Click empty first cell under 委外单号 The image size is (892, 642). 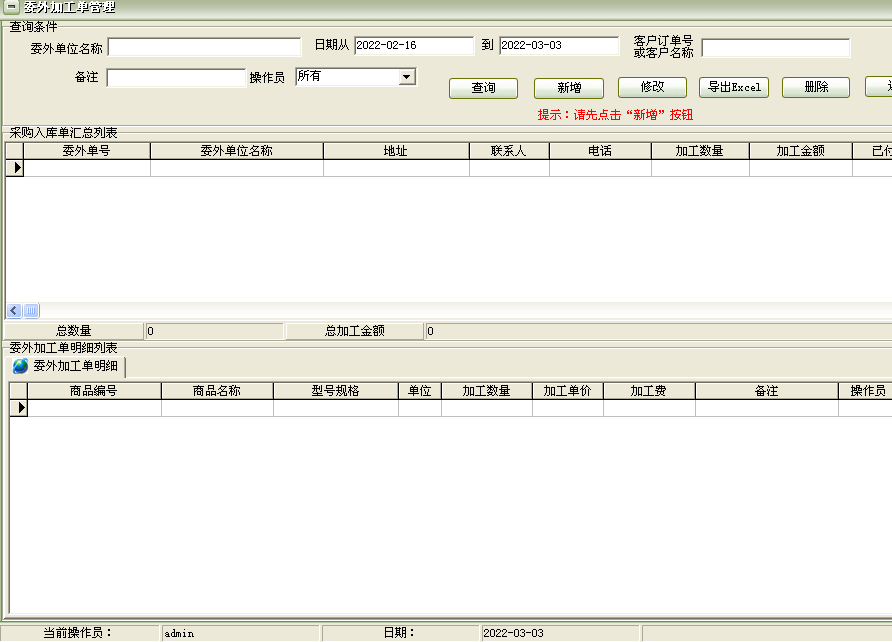pos(86,168)
